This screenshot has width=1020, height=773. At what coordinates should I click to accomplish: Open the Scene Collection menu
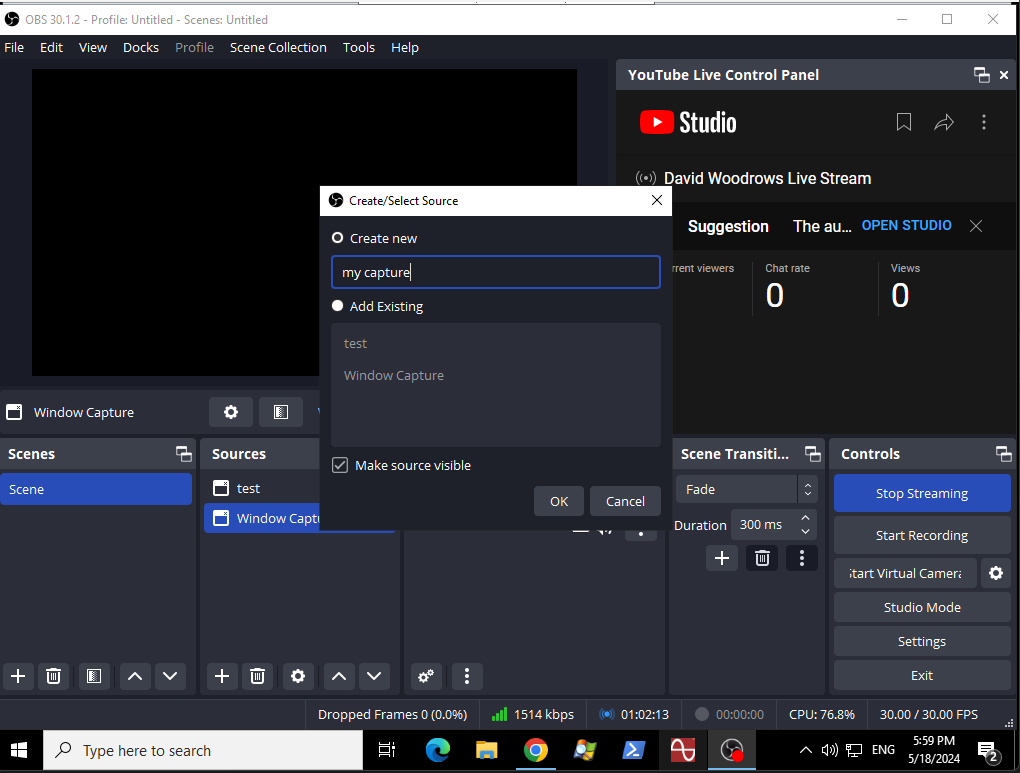pyautogui.click(x=278, y=47)
